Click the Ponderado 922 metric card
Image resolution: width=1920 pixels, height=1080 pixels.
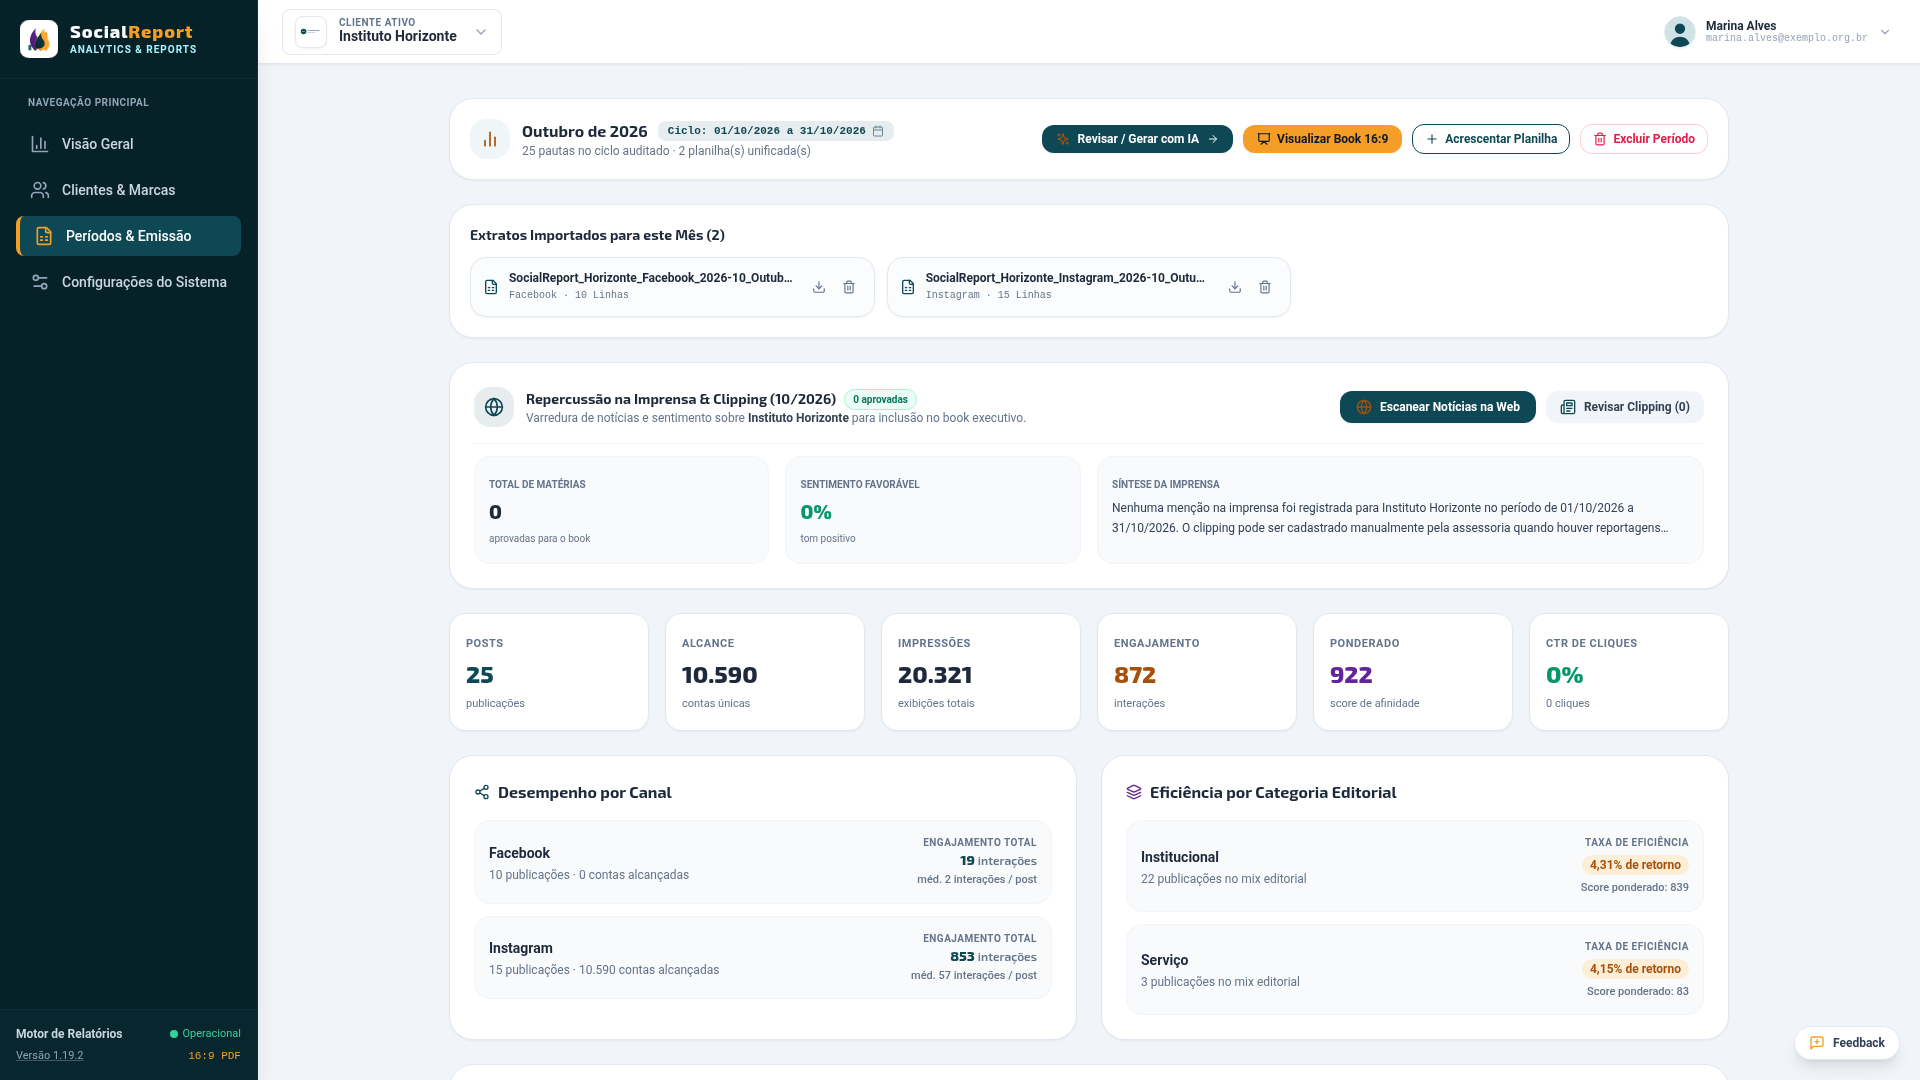[1413, 672]
